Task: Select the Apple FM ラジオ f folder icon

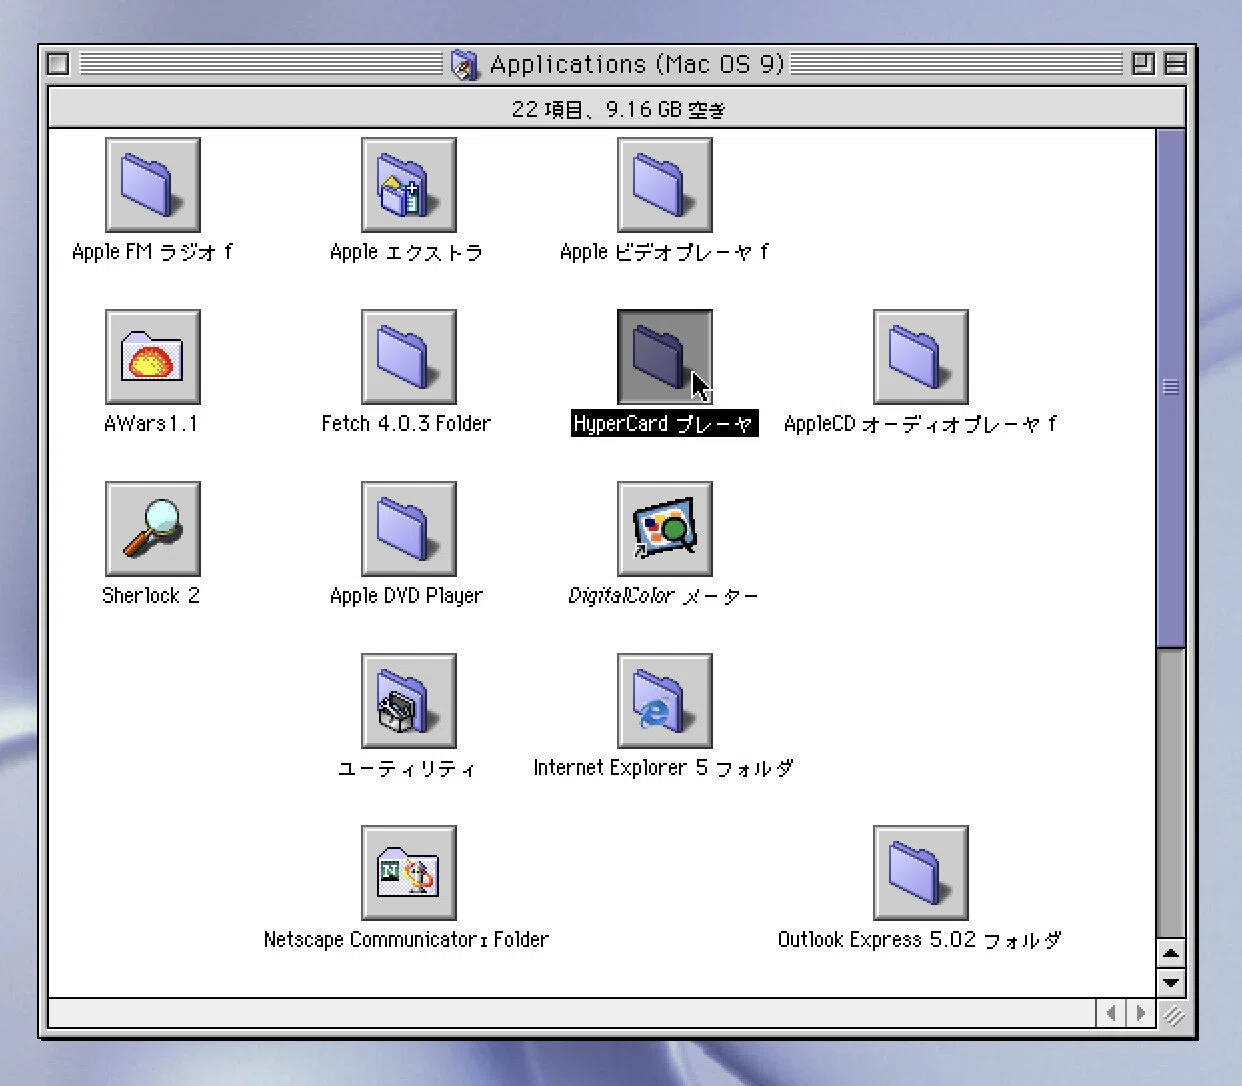Action: [x=153, y=185]
